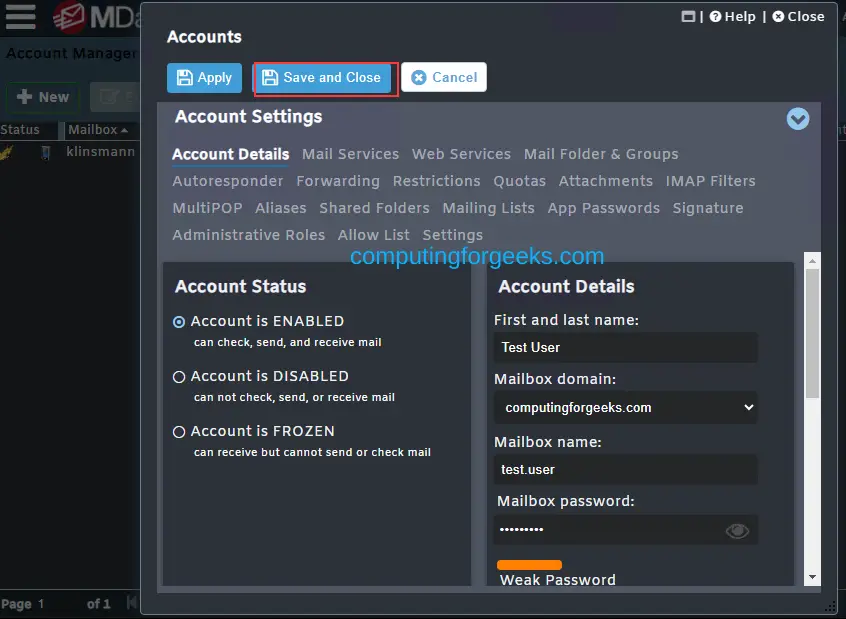
Task: Open the Mailbox domain dropdown
Action: (x=625, y=407)
